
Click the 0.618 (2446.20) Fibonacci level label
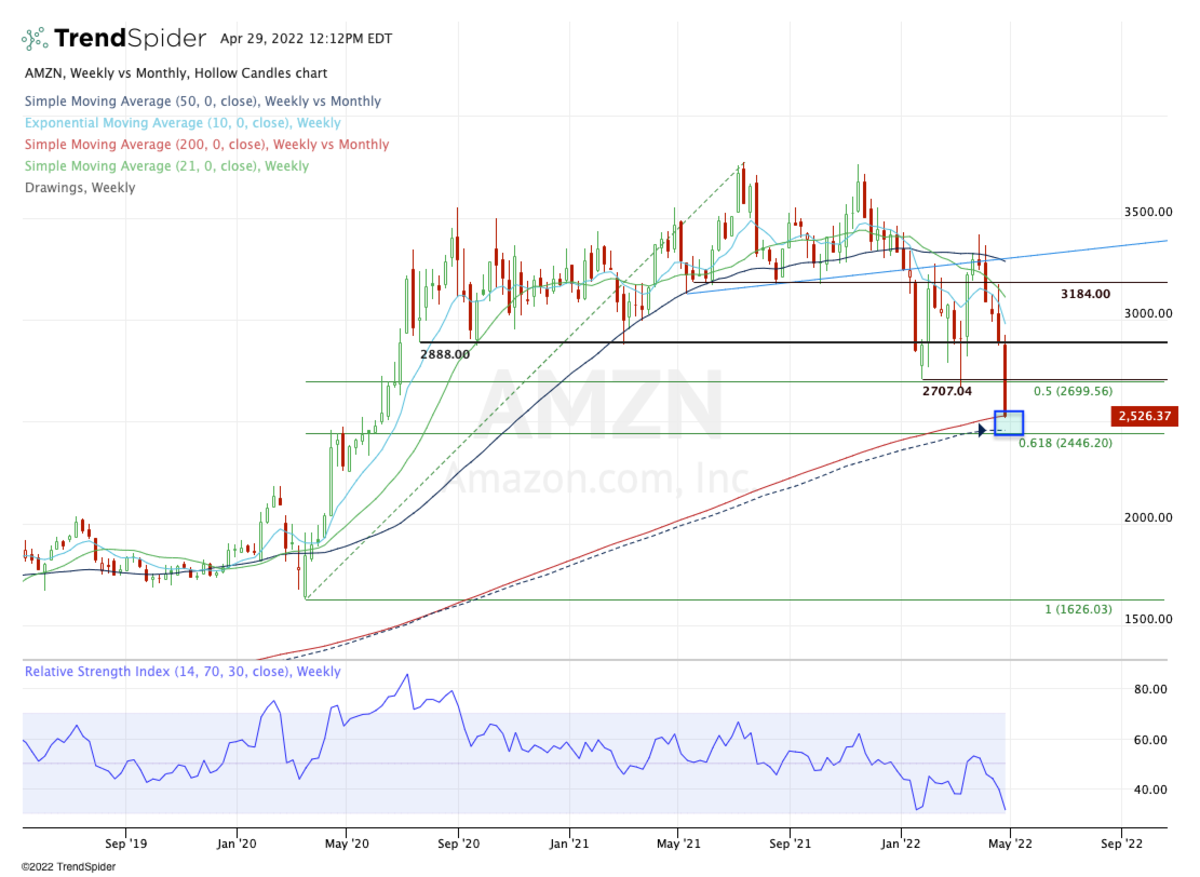1065,442
